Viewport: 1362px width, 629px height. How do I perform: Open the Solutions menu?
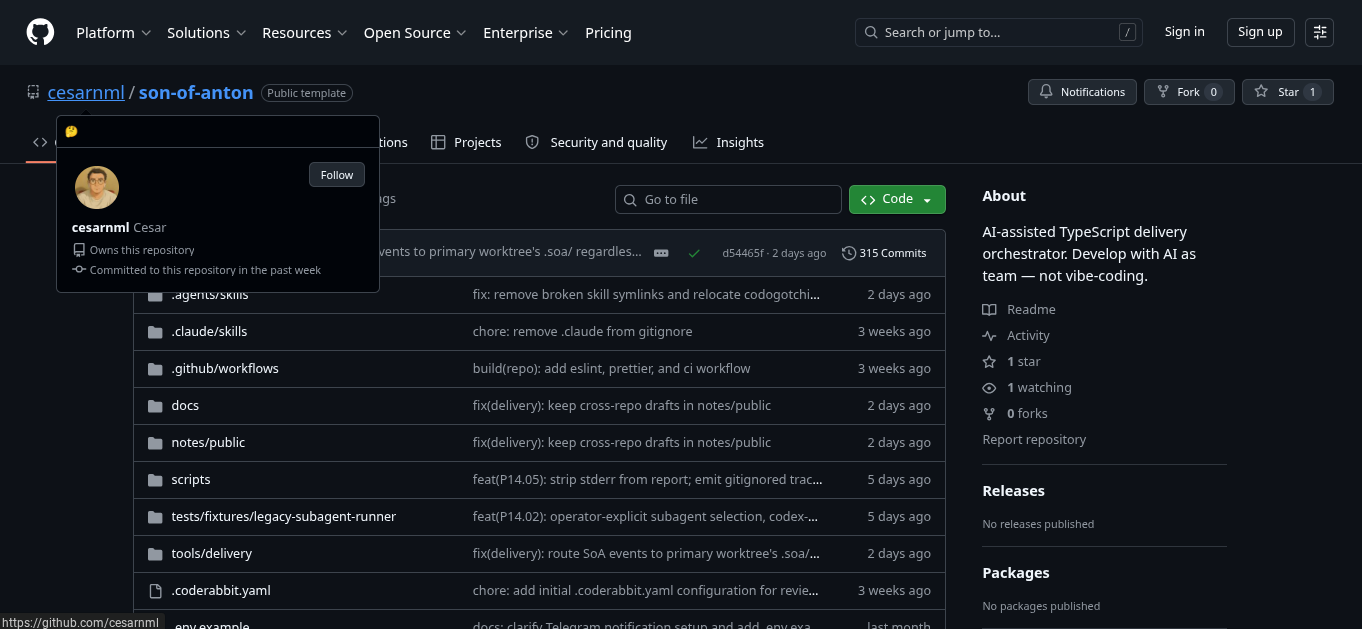206,32
